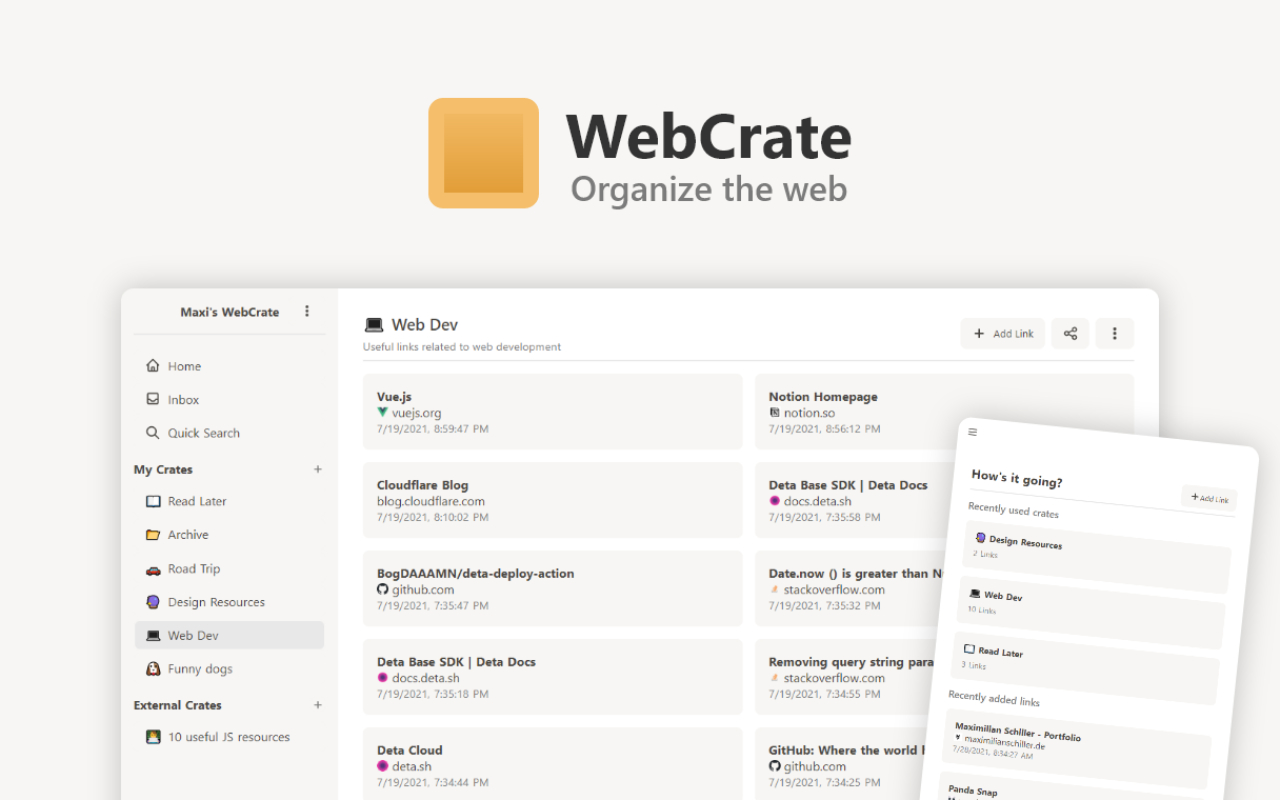Click the share icon for Web Dev crate
Image resolution: width=1280 pixels, height=800 pixels.
1070,333
